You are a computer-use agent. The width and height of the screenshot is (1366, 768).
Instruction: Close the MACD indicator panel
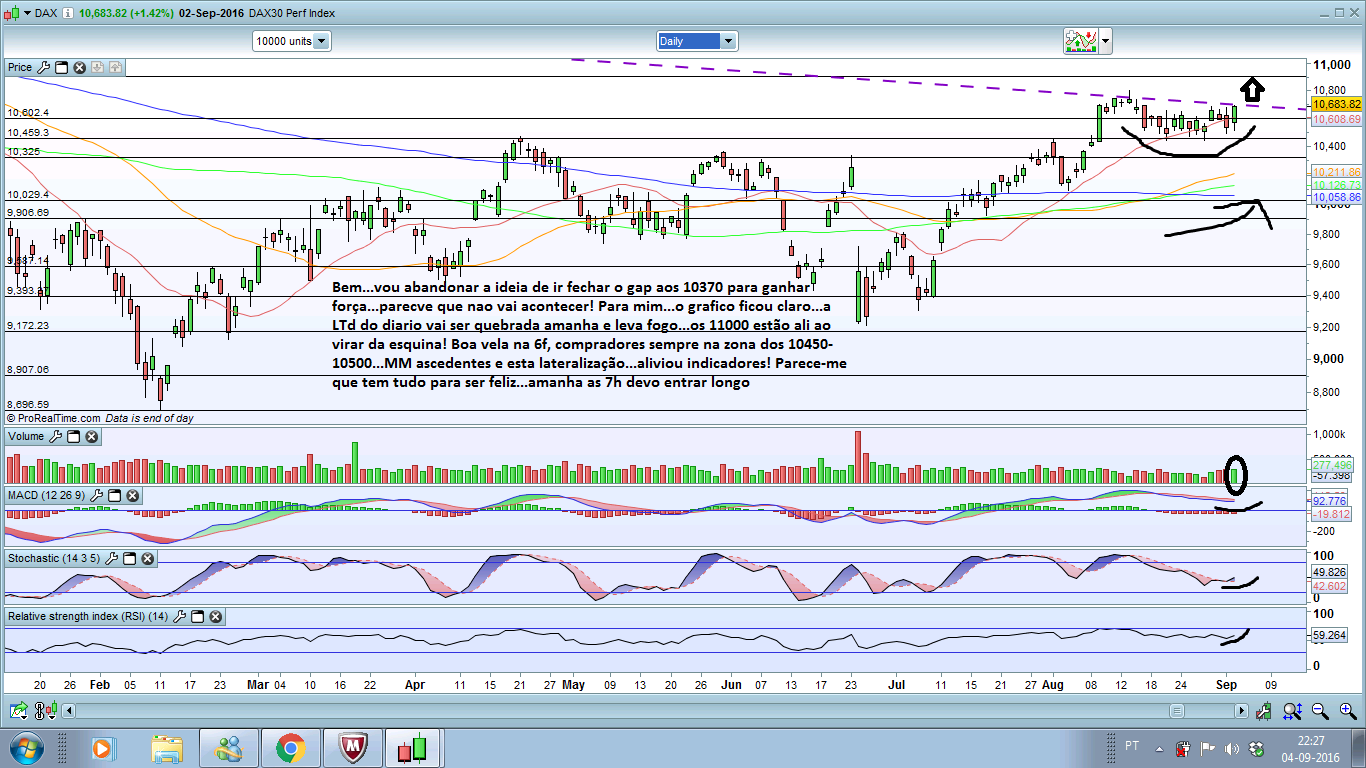pyautogui.click(x=133, y=496)
